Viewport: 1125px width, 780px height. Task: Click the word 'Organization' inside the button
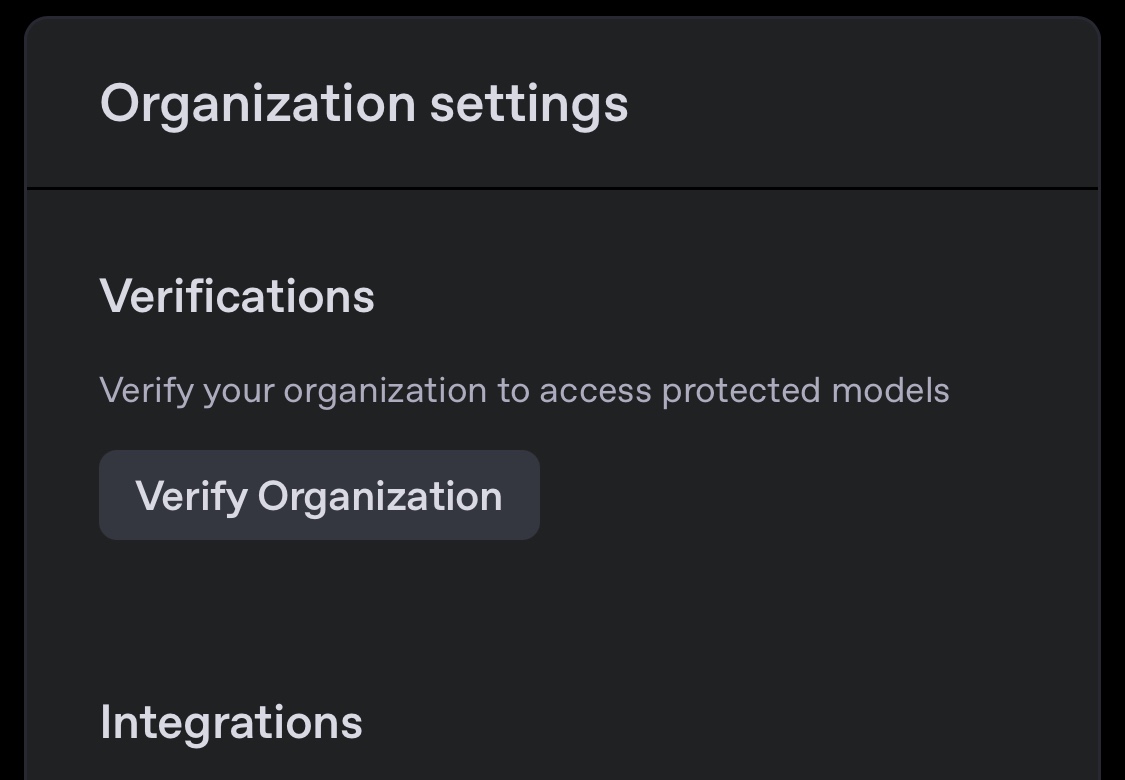click(x=380, y=497)
